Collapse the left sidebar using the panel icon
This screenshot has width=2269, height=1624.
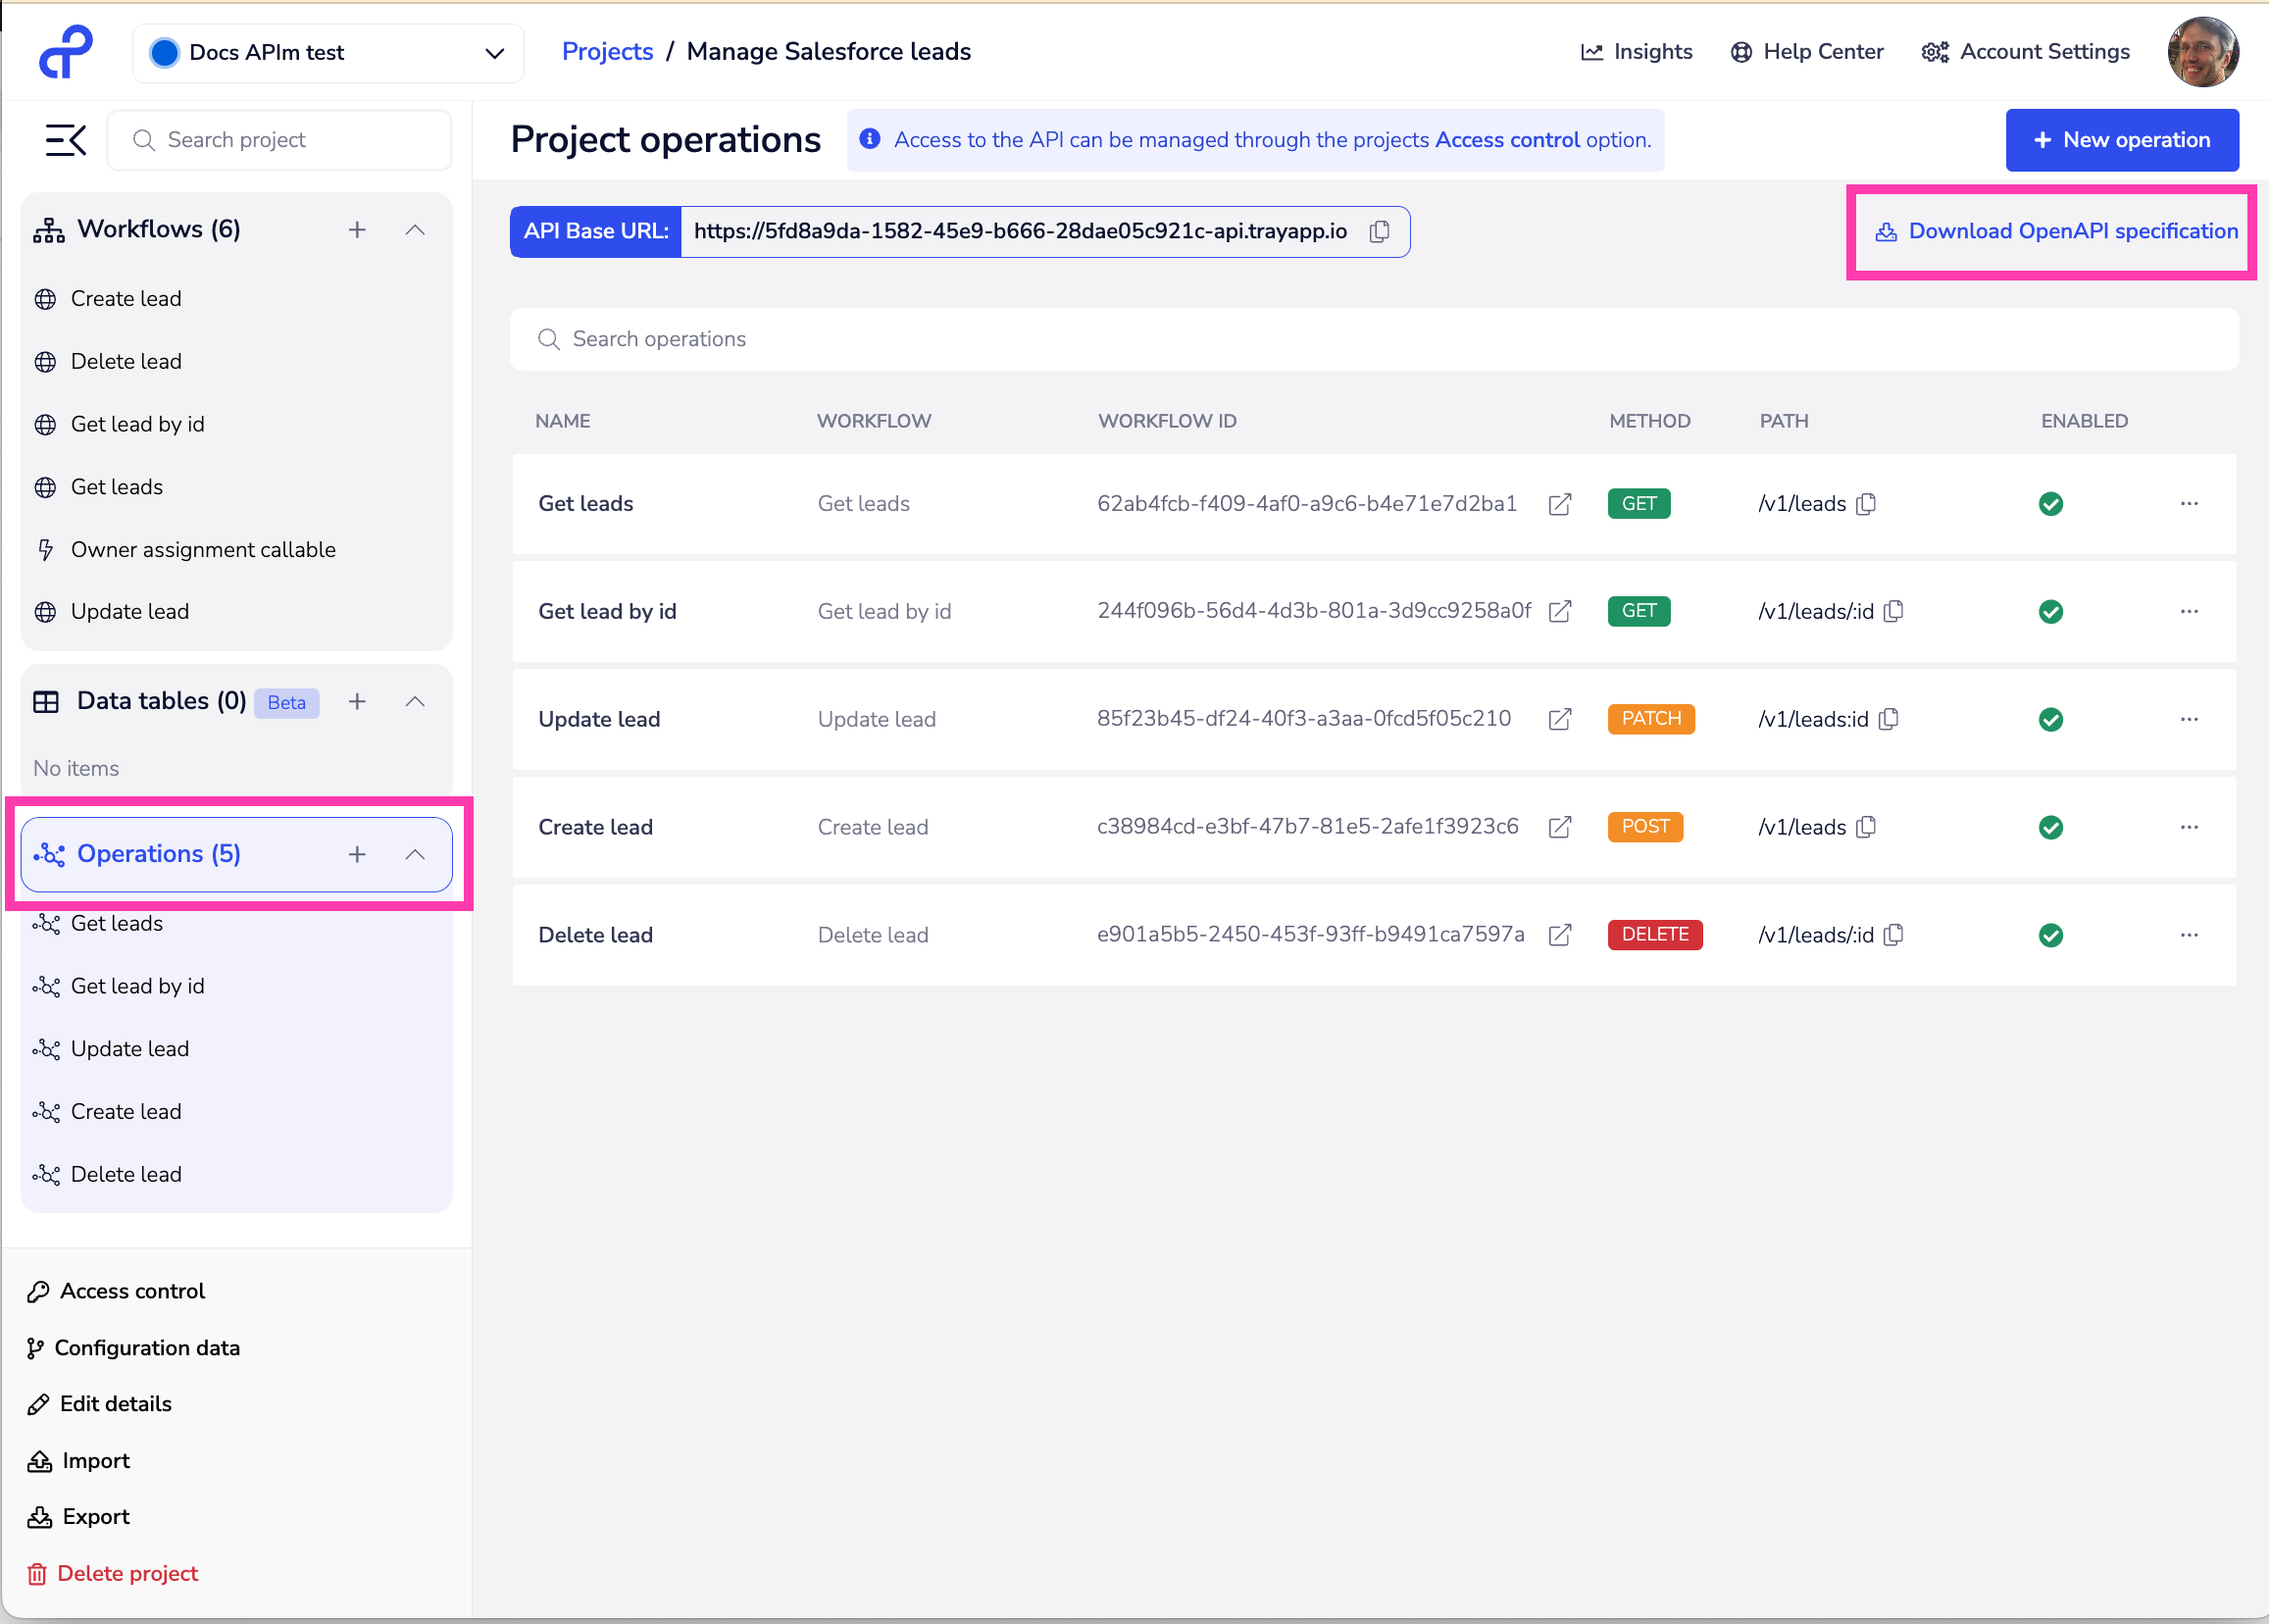pos(64,139)
